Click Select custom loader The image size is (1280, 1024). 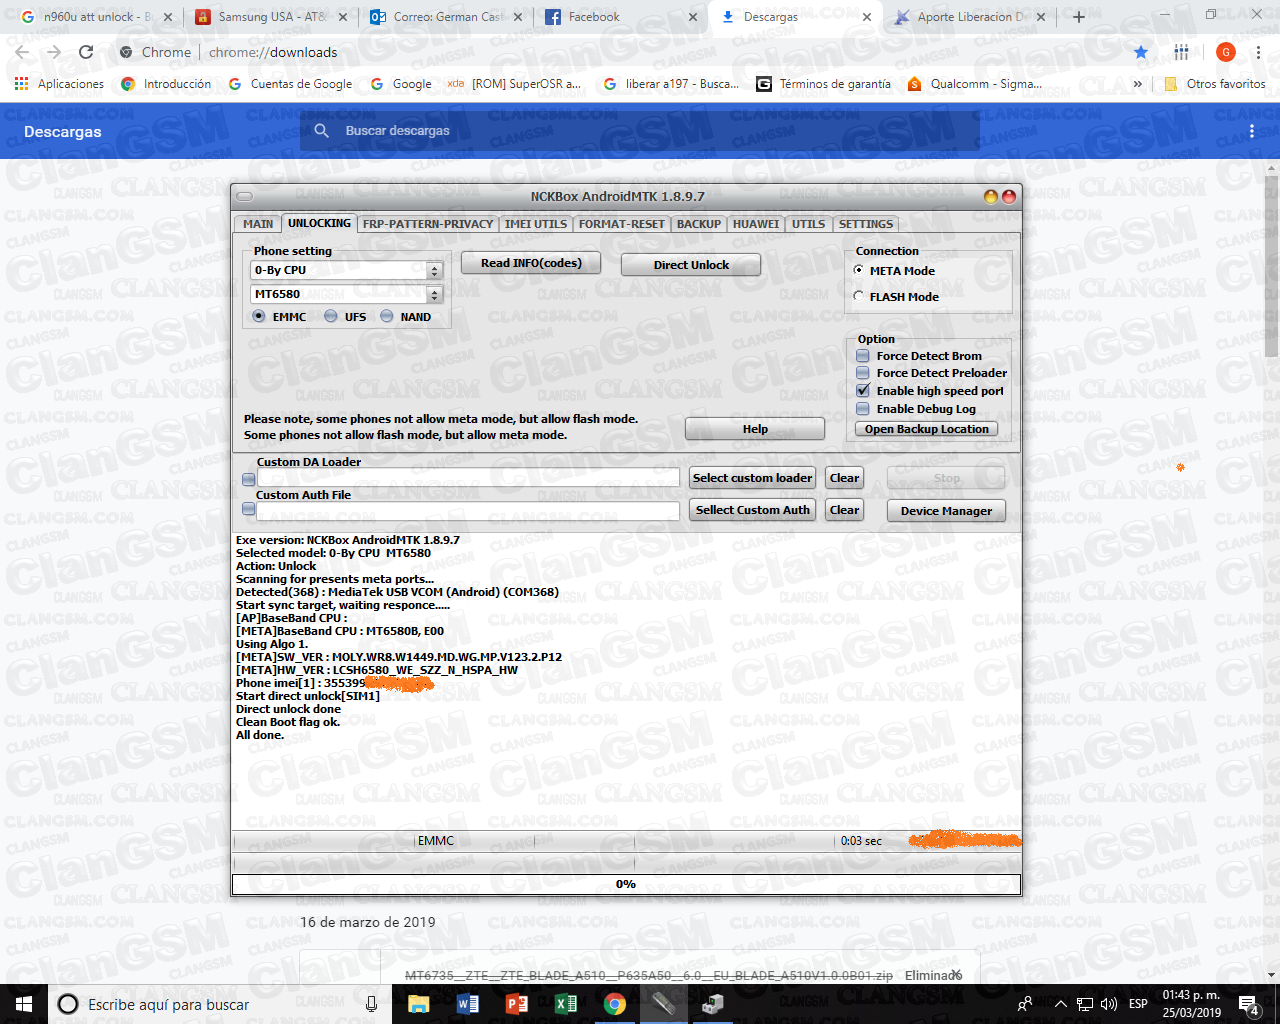tap(752, 478)
